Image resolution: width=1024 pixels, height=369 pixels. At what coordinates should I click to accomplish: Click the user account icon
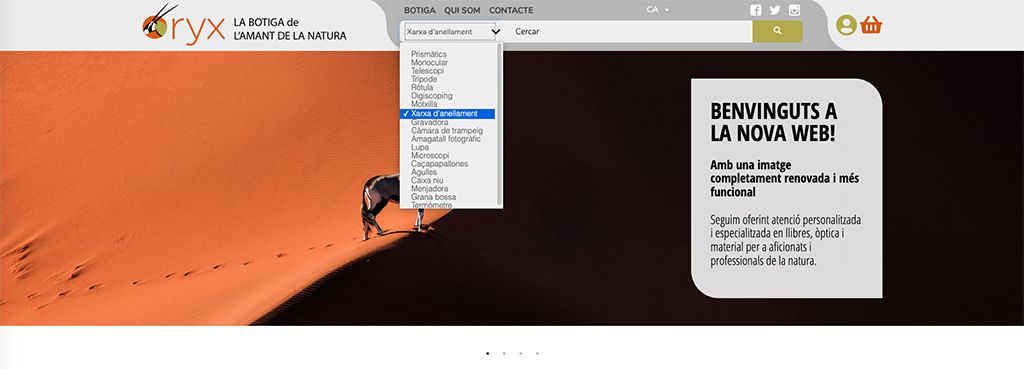click(846, 25)
